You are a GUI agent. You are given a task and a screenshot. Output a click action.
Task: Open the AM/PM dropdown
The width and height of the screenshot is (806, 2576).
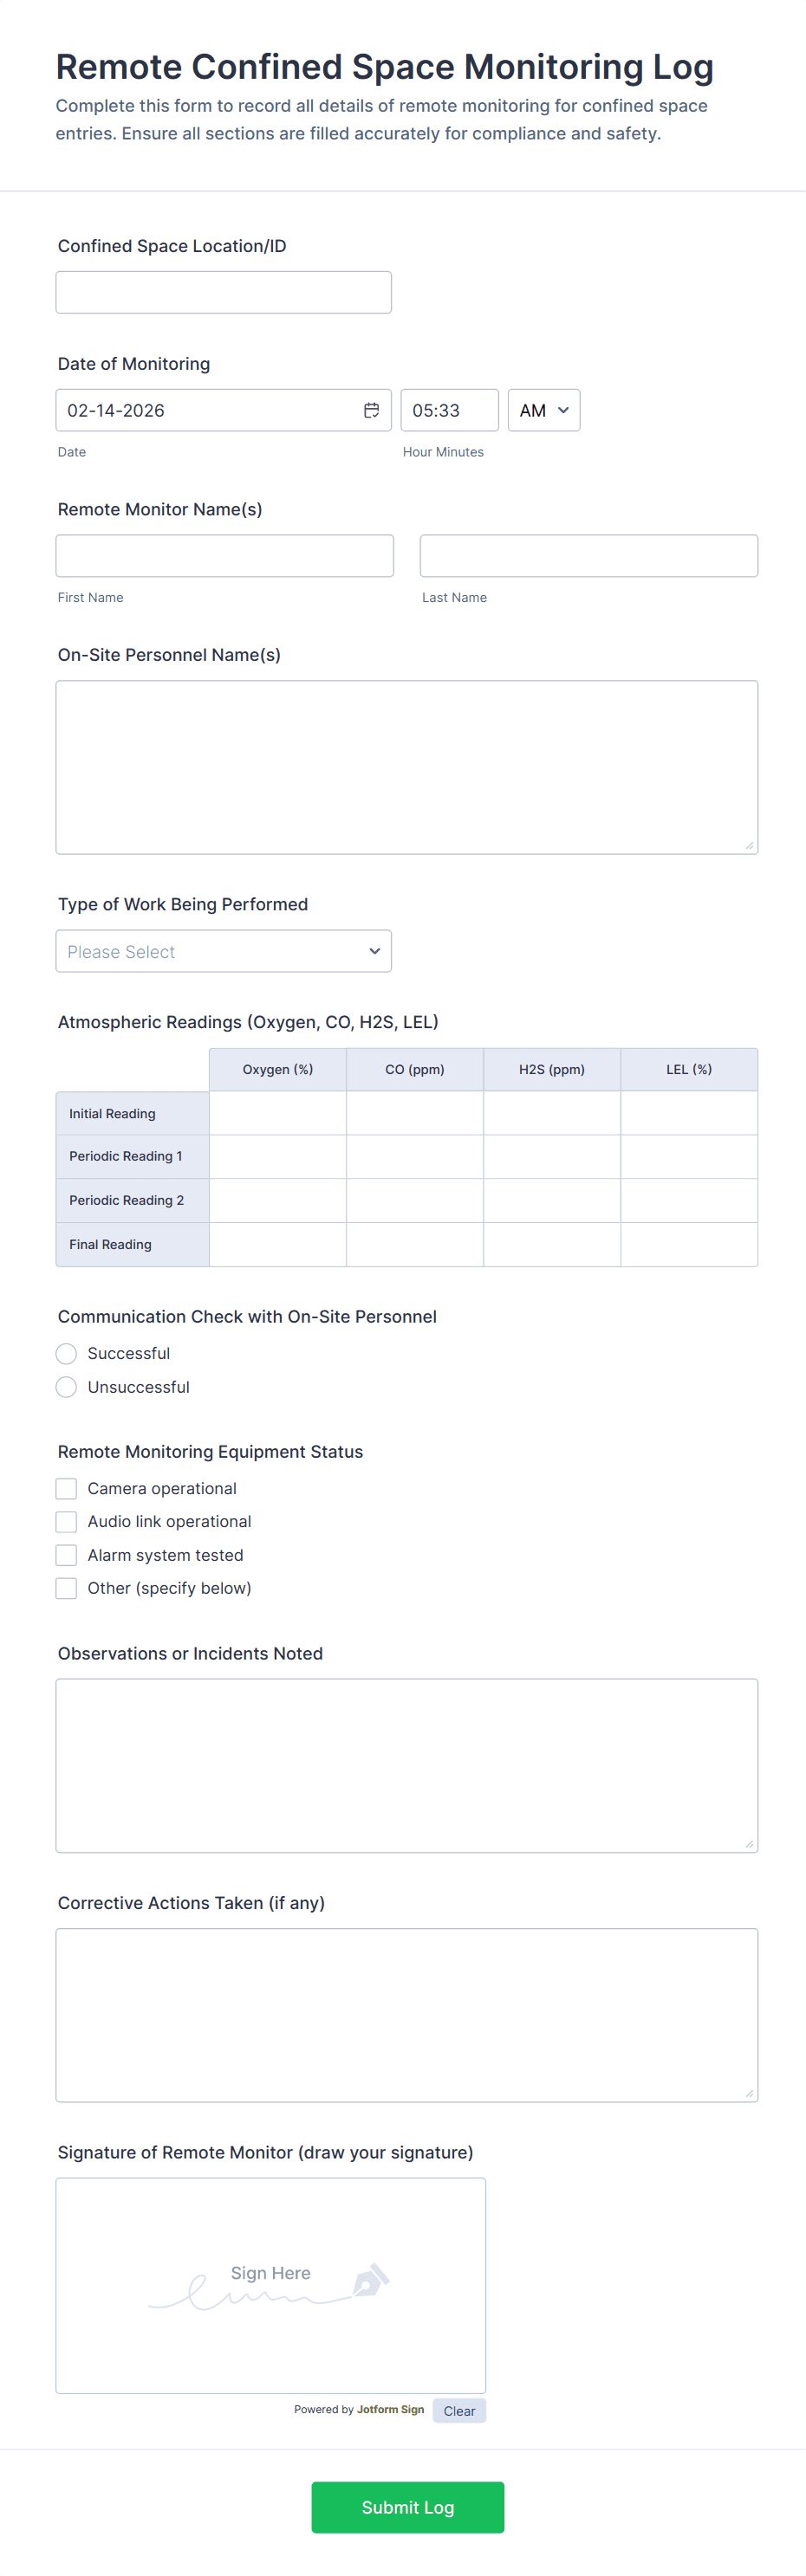543,410
